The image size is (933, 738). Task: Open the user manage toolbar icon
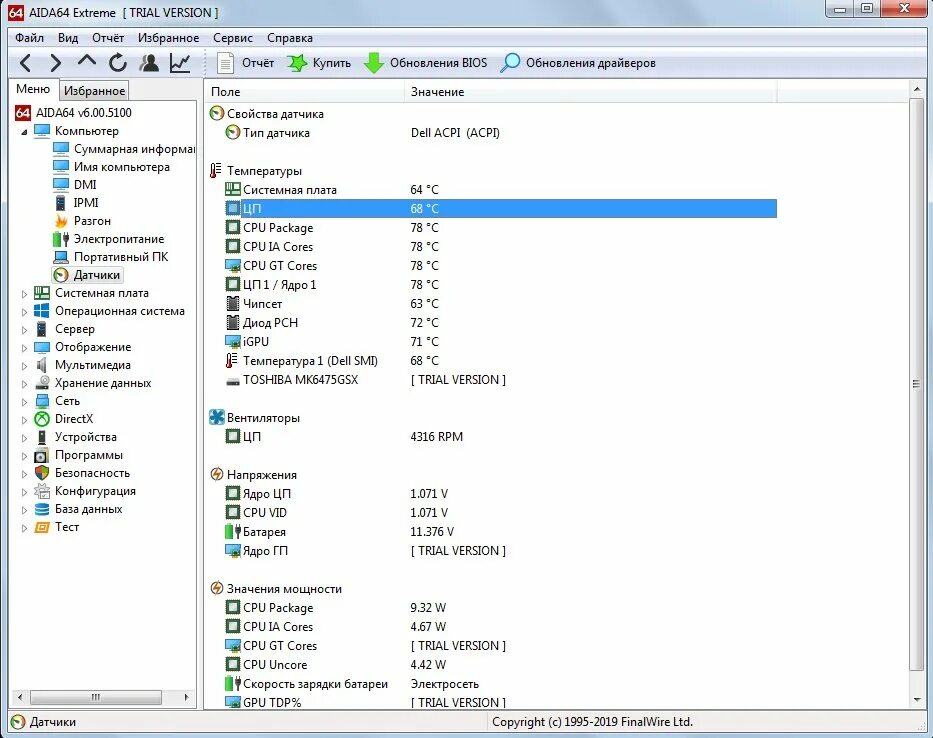[149, 63]
